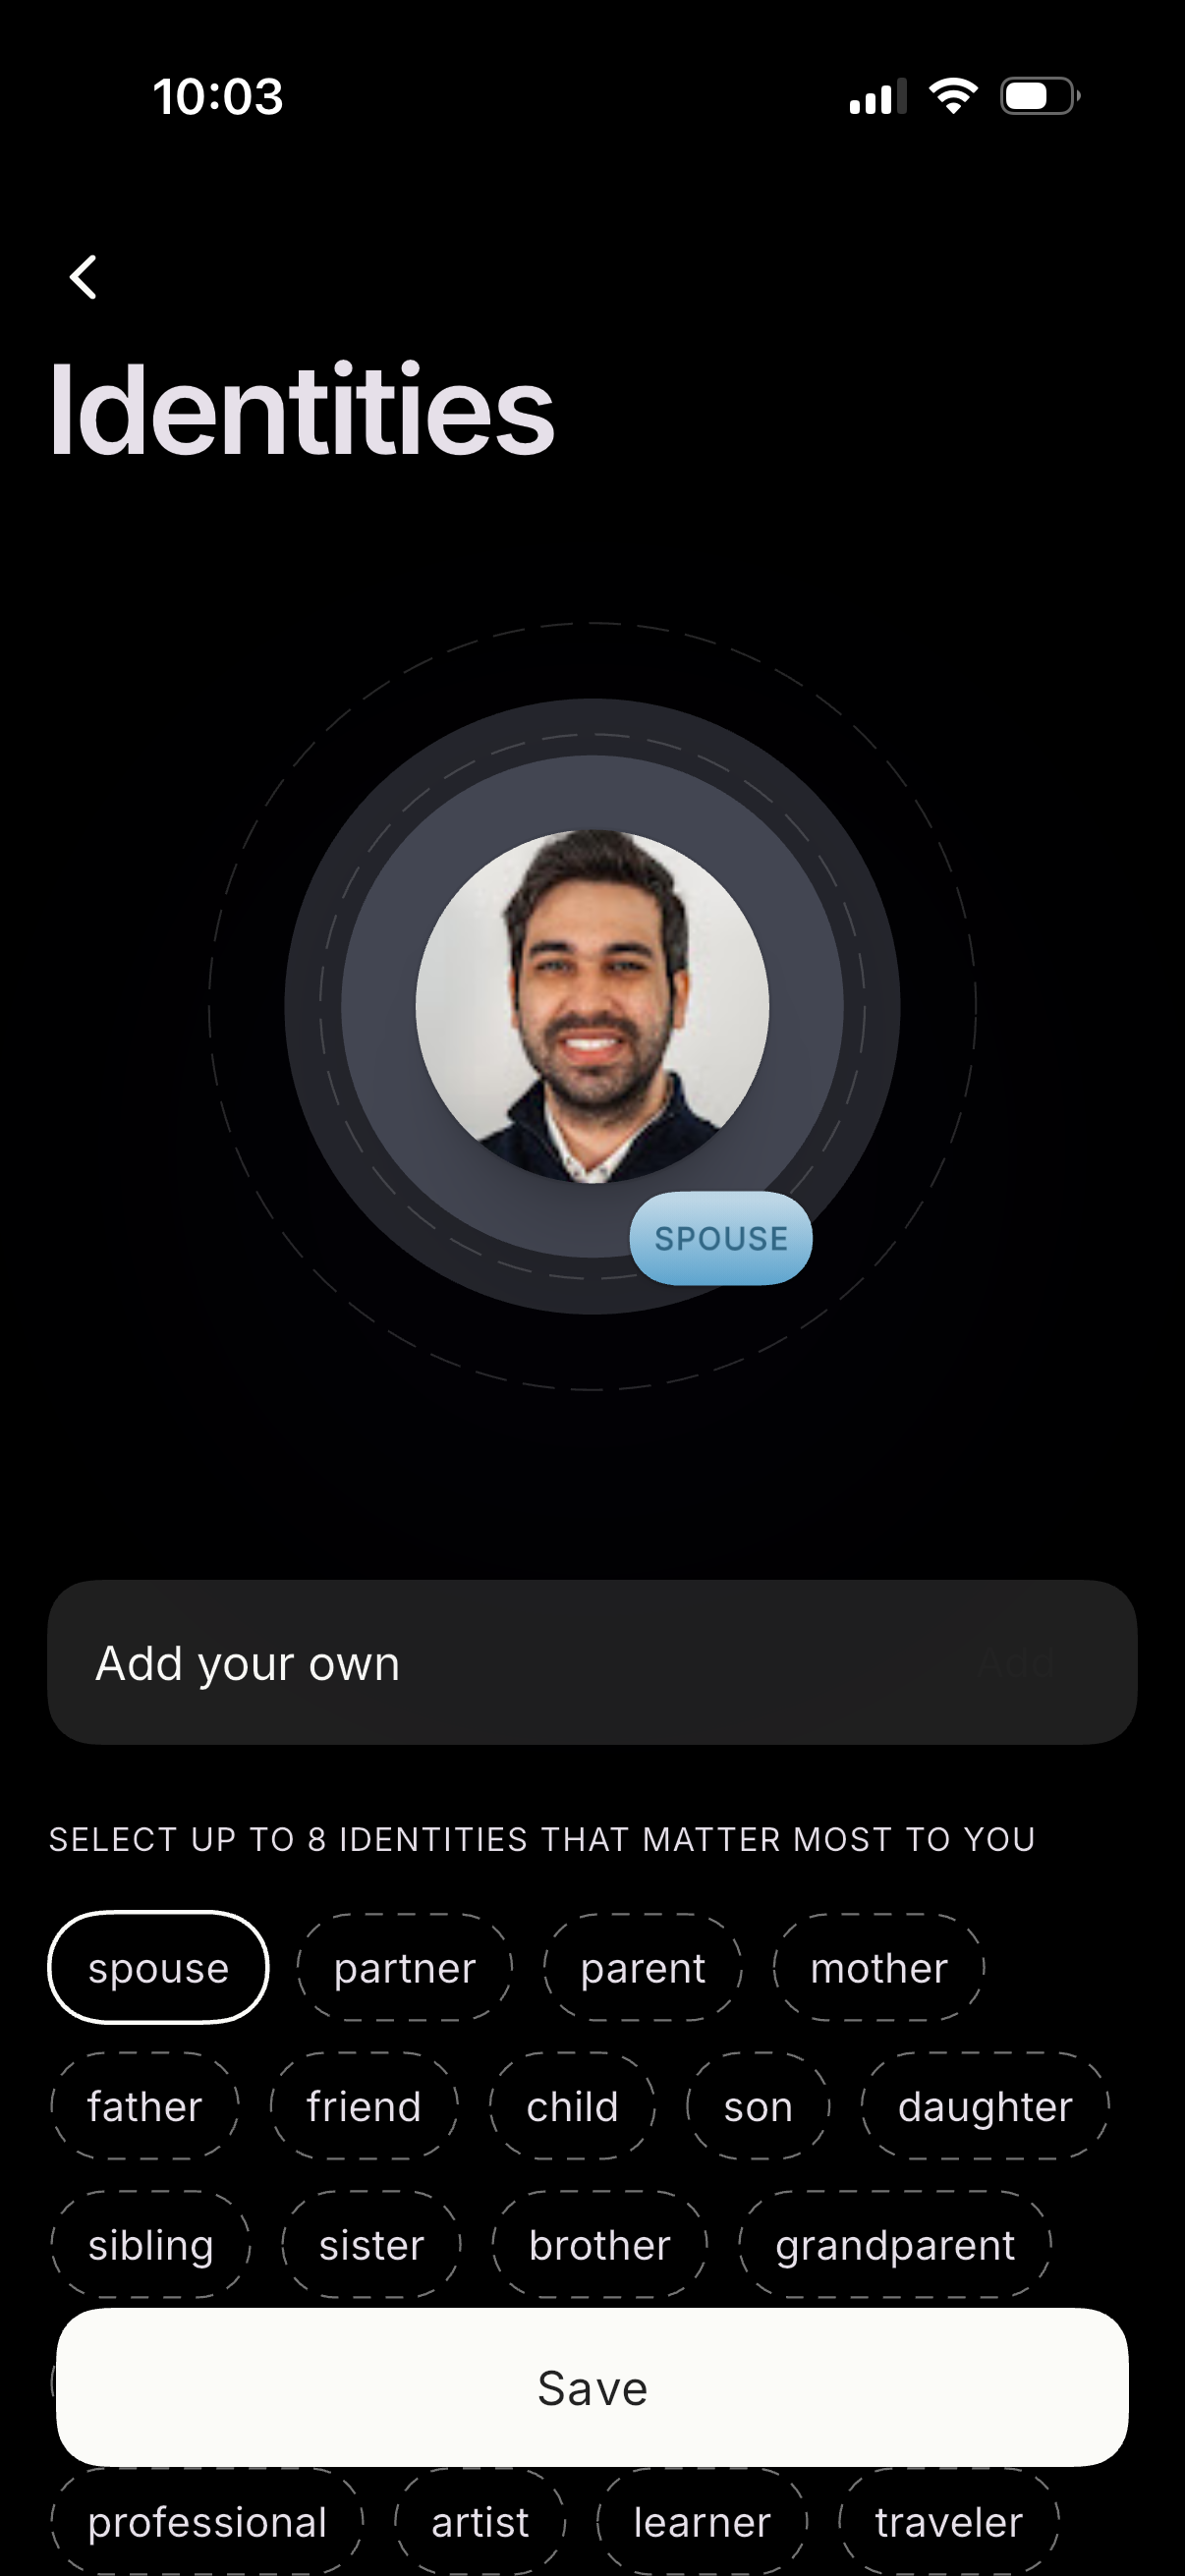Viewport: 1185px width, 2576px height.
Task: Tap the blue SPOUSE badge
Action: pyautogui.click(x=721, y=1238)
